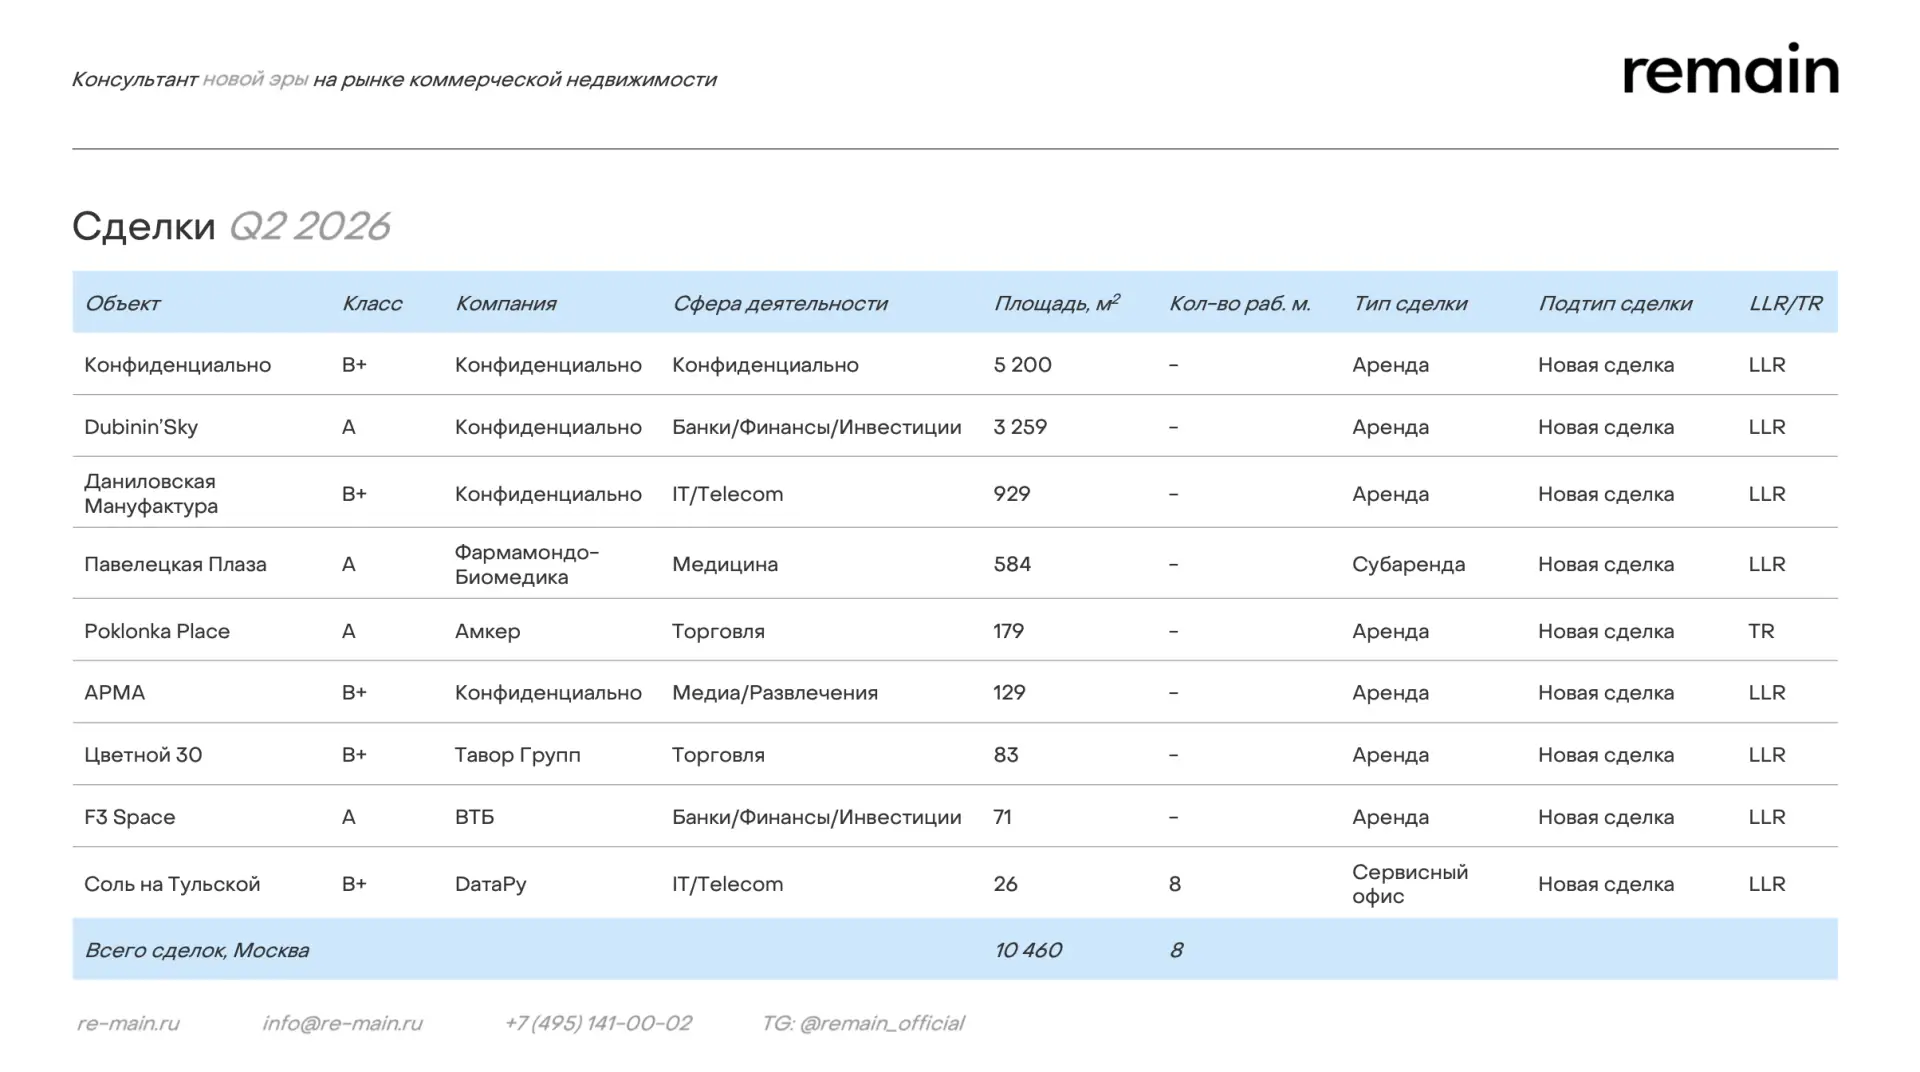This screenshot has width=1920, height=1072.
Task: Click the 'LLR/TR' column header
Action: (x=1785, y=303)
